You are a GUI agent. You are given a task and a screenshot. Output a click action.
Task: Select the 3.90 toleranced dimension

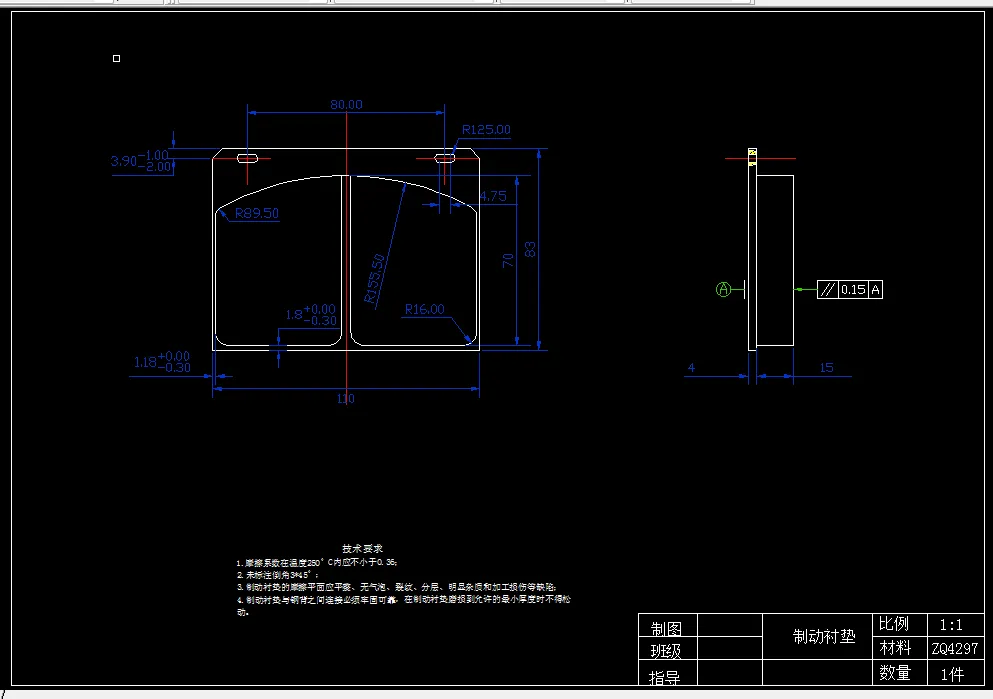[x=141, y=161]
